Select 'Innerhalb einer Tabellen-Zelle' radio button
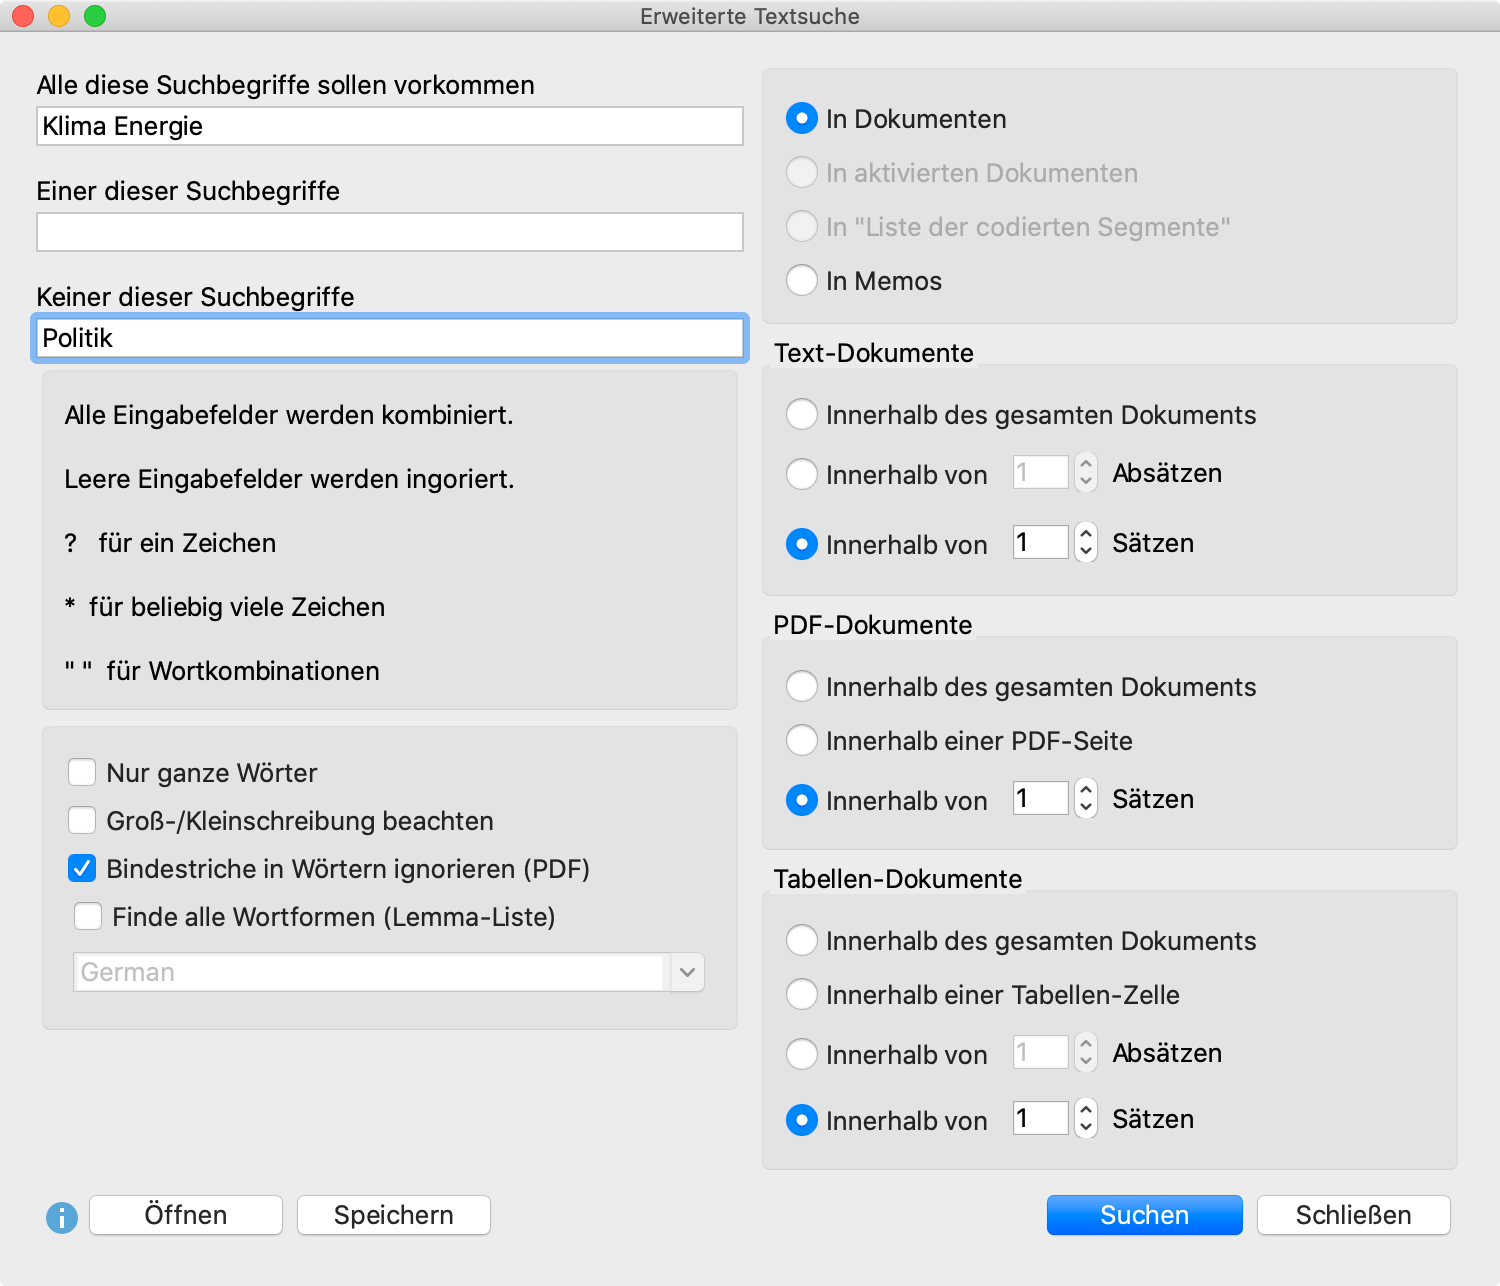 [x=802, y=995]
